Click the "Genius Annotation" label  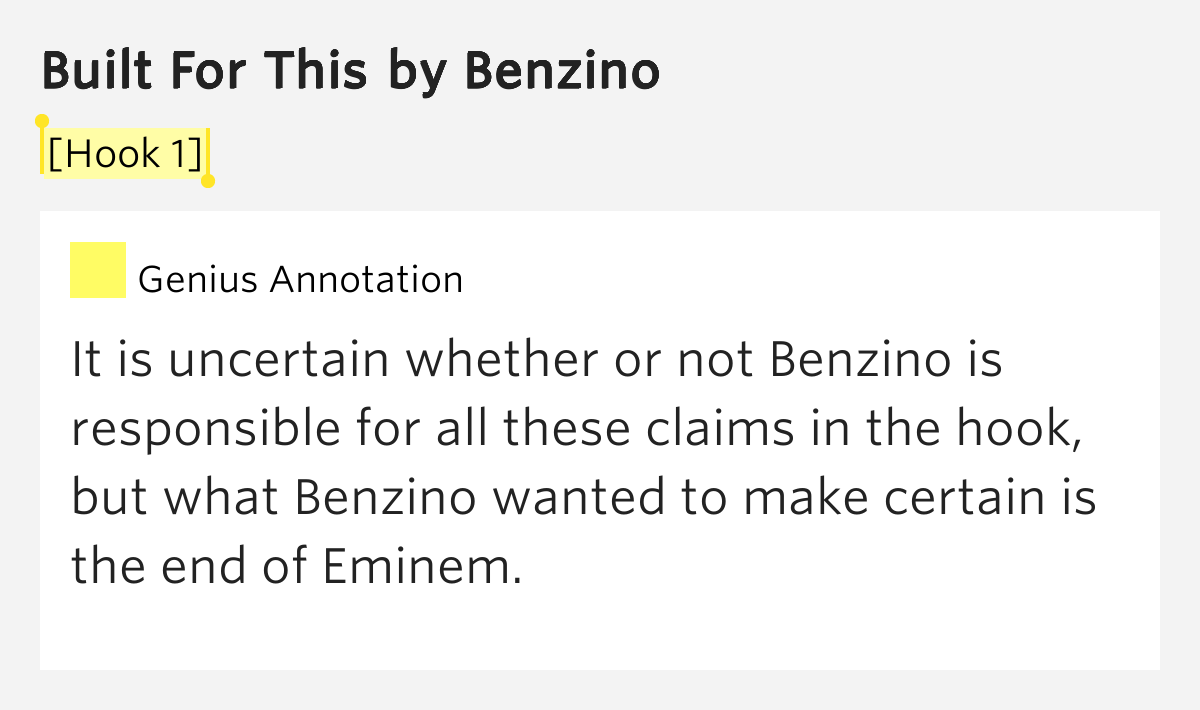click(x=300, y=280)
